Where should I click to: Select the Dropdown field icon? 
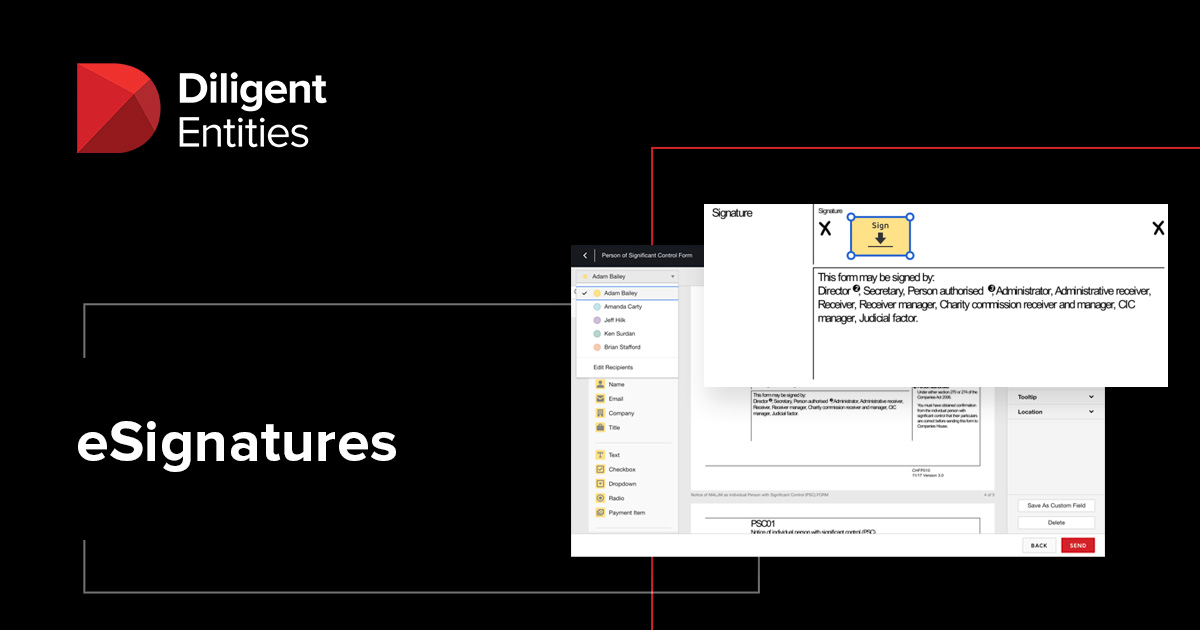(x=600, y=484)
